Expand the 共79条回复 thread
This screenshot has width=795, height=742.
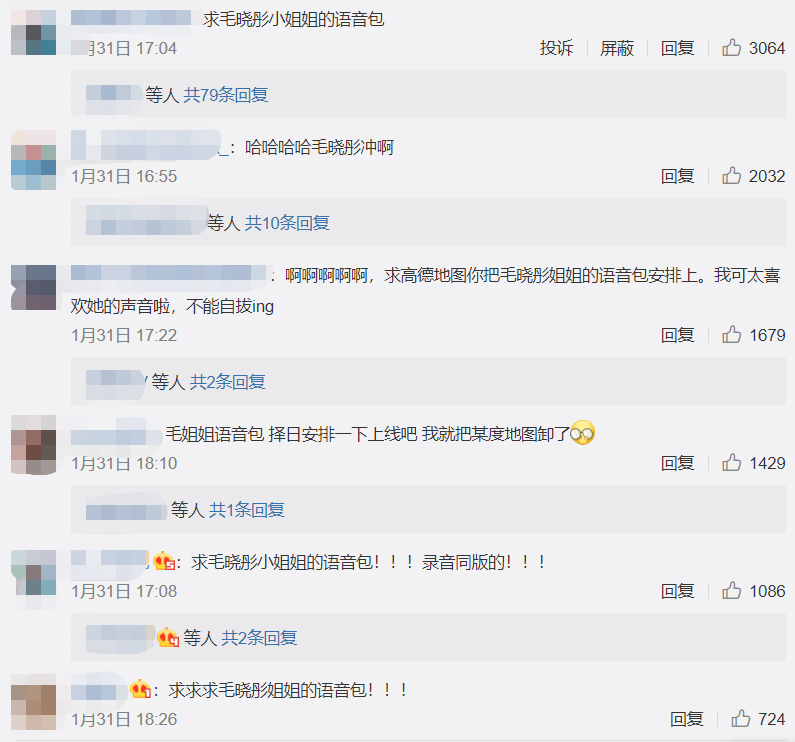226,95
